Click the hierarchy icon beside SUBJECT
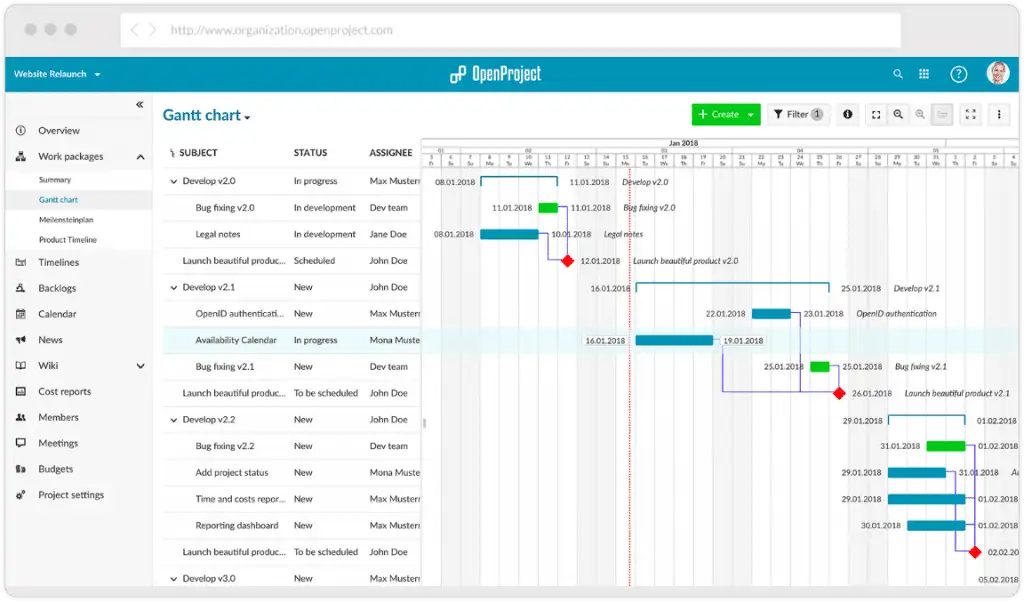 172,153
